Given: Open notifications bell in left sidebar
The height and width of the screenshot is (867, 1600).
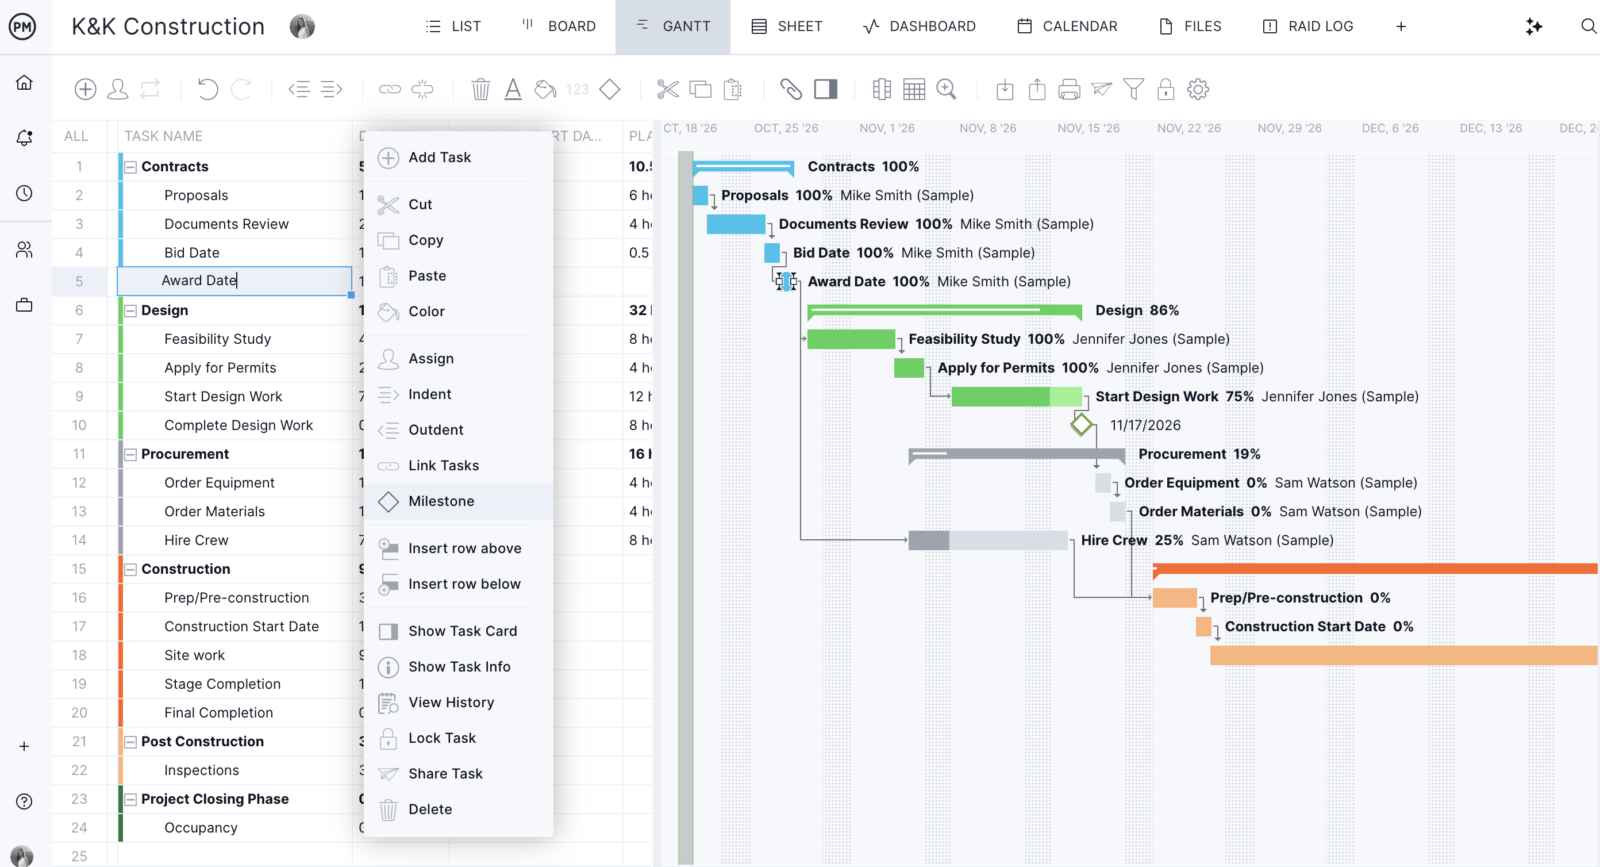Looking at the screenshot, I should coord(24,138).
